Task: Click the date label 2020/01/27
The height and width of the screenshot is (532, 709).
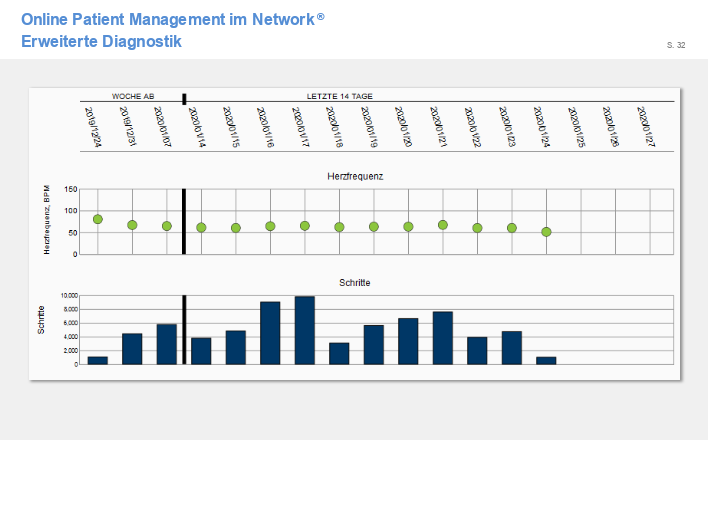Action: coord(649,127)
